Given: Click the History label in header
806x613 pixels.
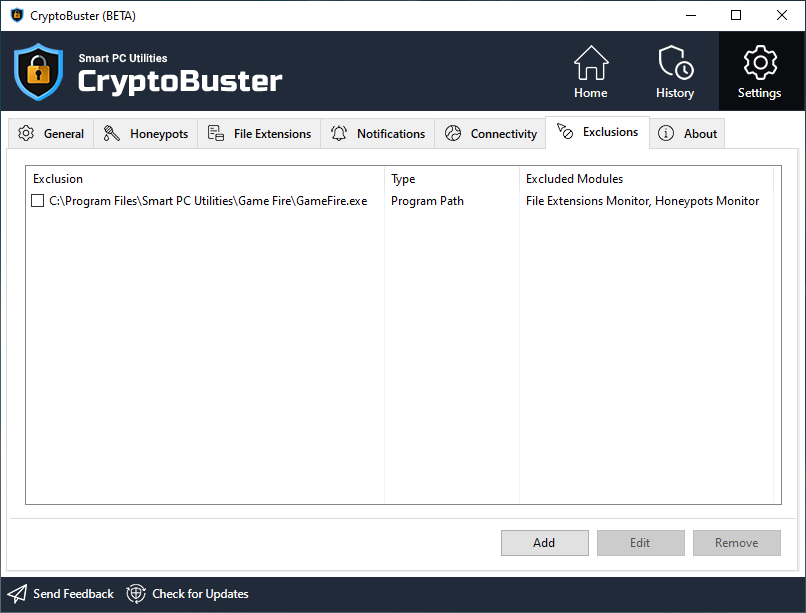Looking at the screenshot, I should pos(675,93).
